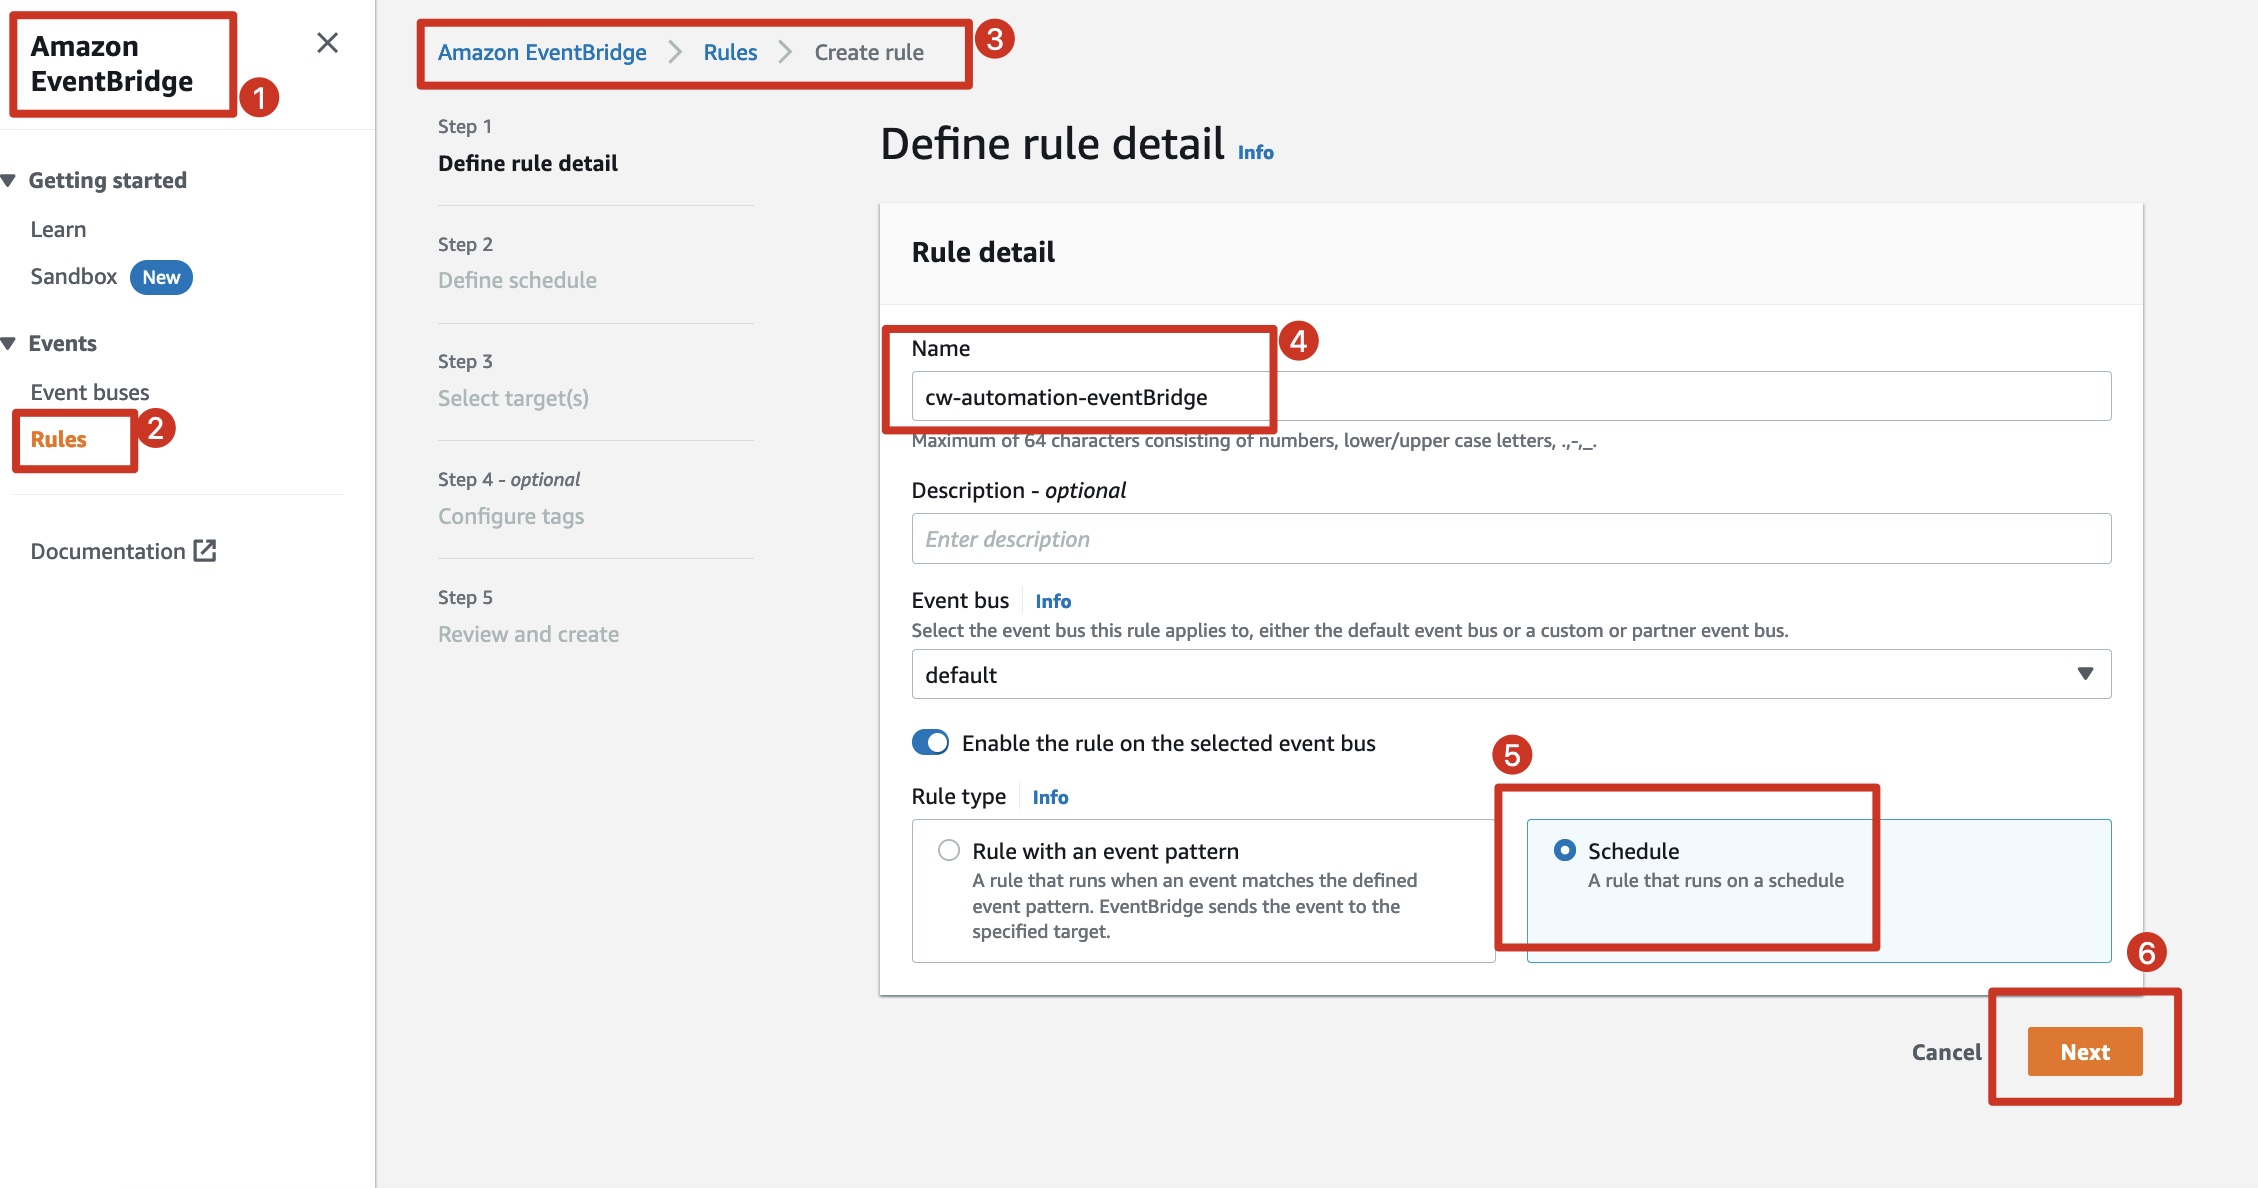Select Rule with an event pattern radio
2258x1188 pixels.
[948, 850]
